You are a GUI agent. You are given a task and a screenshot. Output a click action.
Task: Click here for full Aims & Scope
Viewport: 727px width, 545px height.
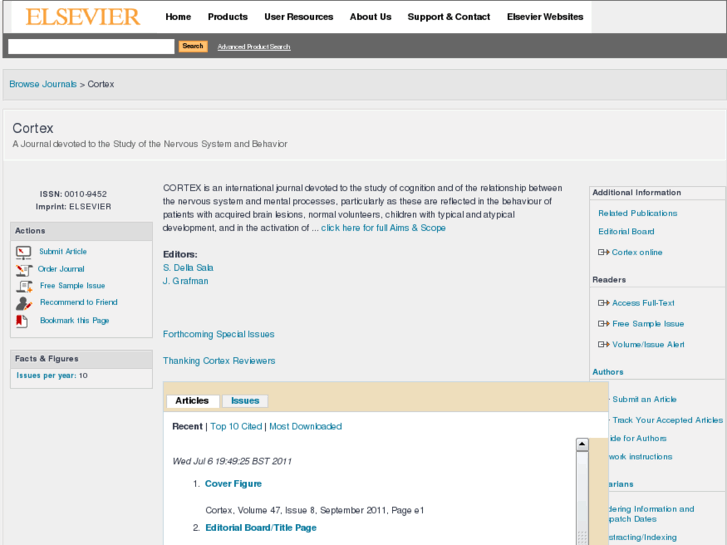383,228
